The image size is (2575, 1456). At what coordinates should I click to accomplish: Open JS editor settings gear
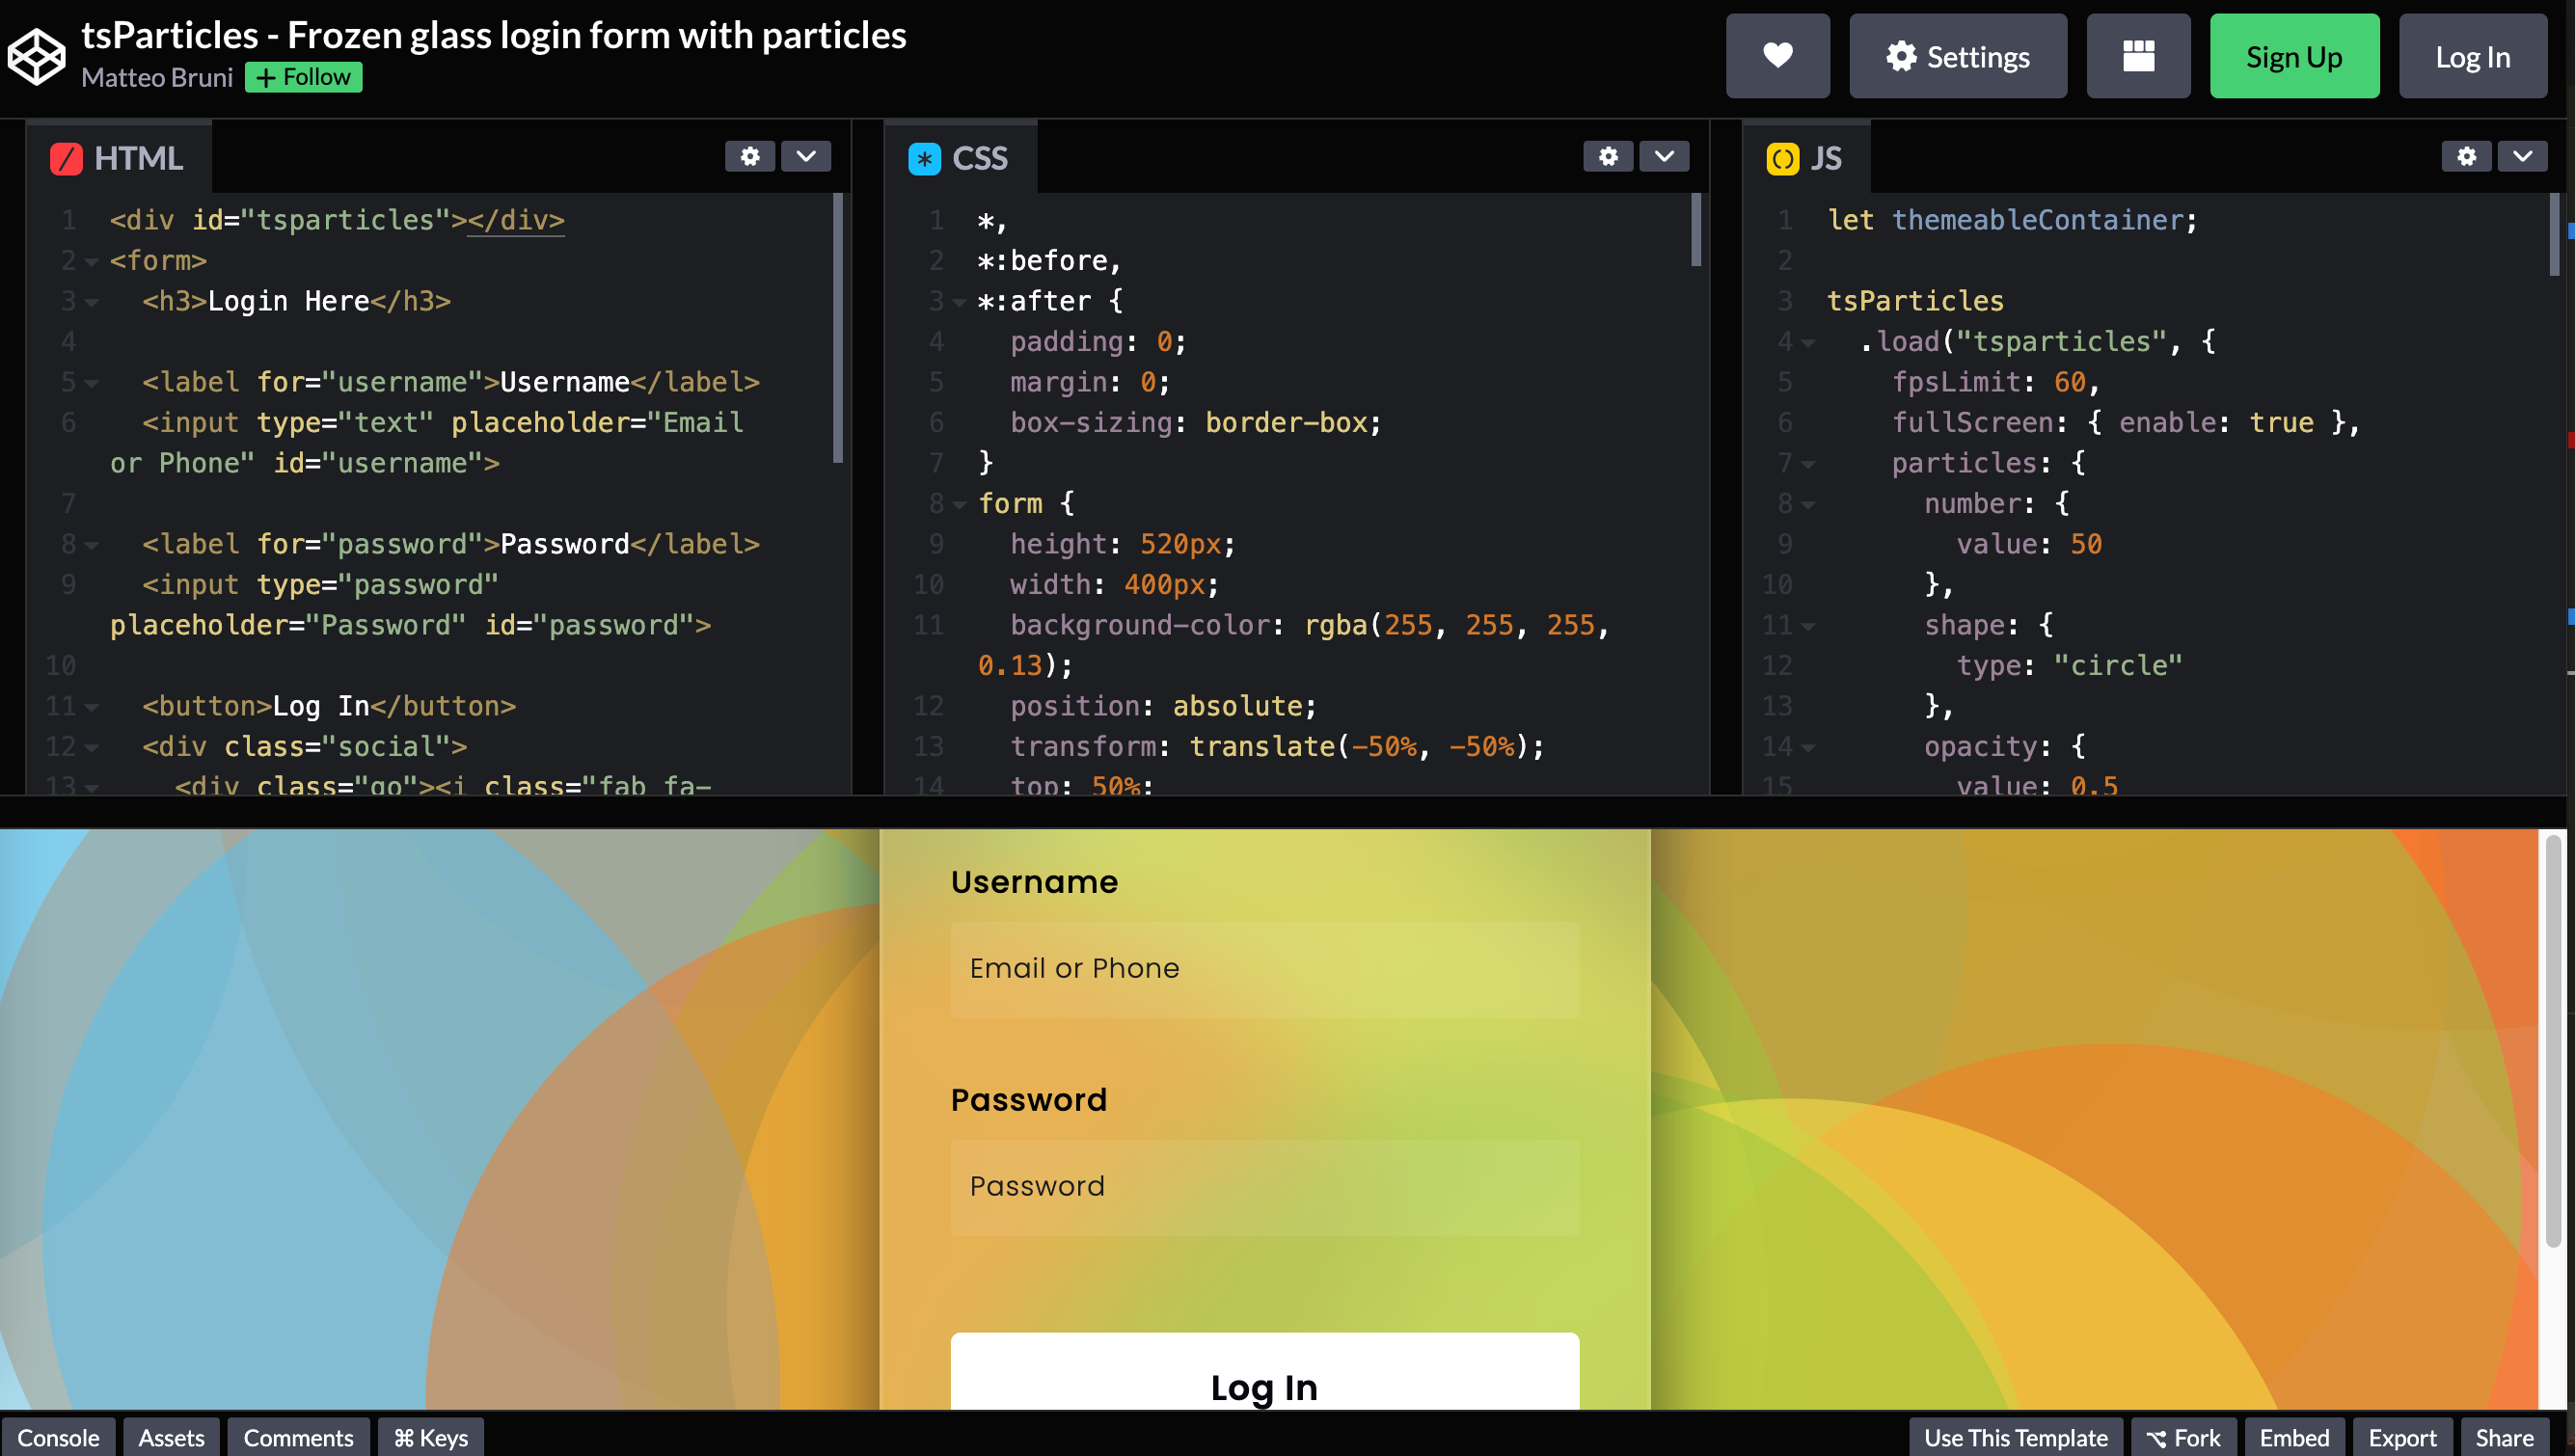pyautogui.click(x=2466, y=156)
